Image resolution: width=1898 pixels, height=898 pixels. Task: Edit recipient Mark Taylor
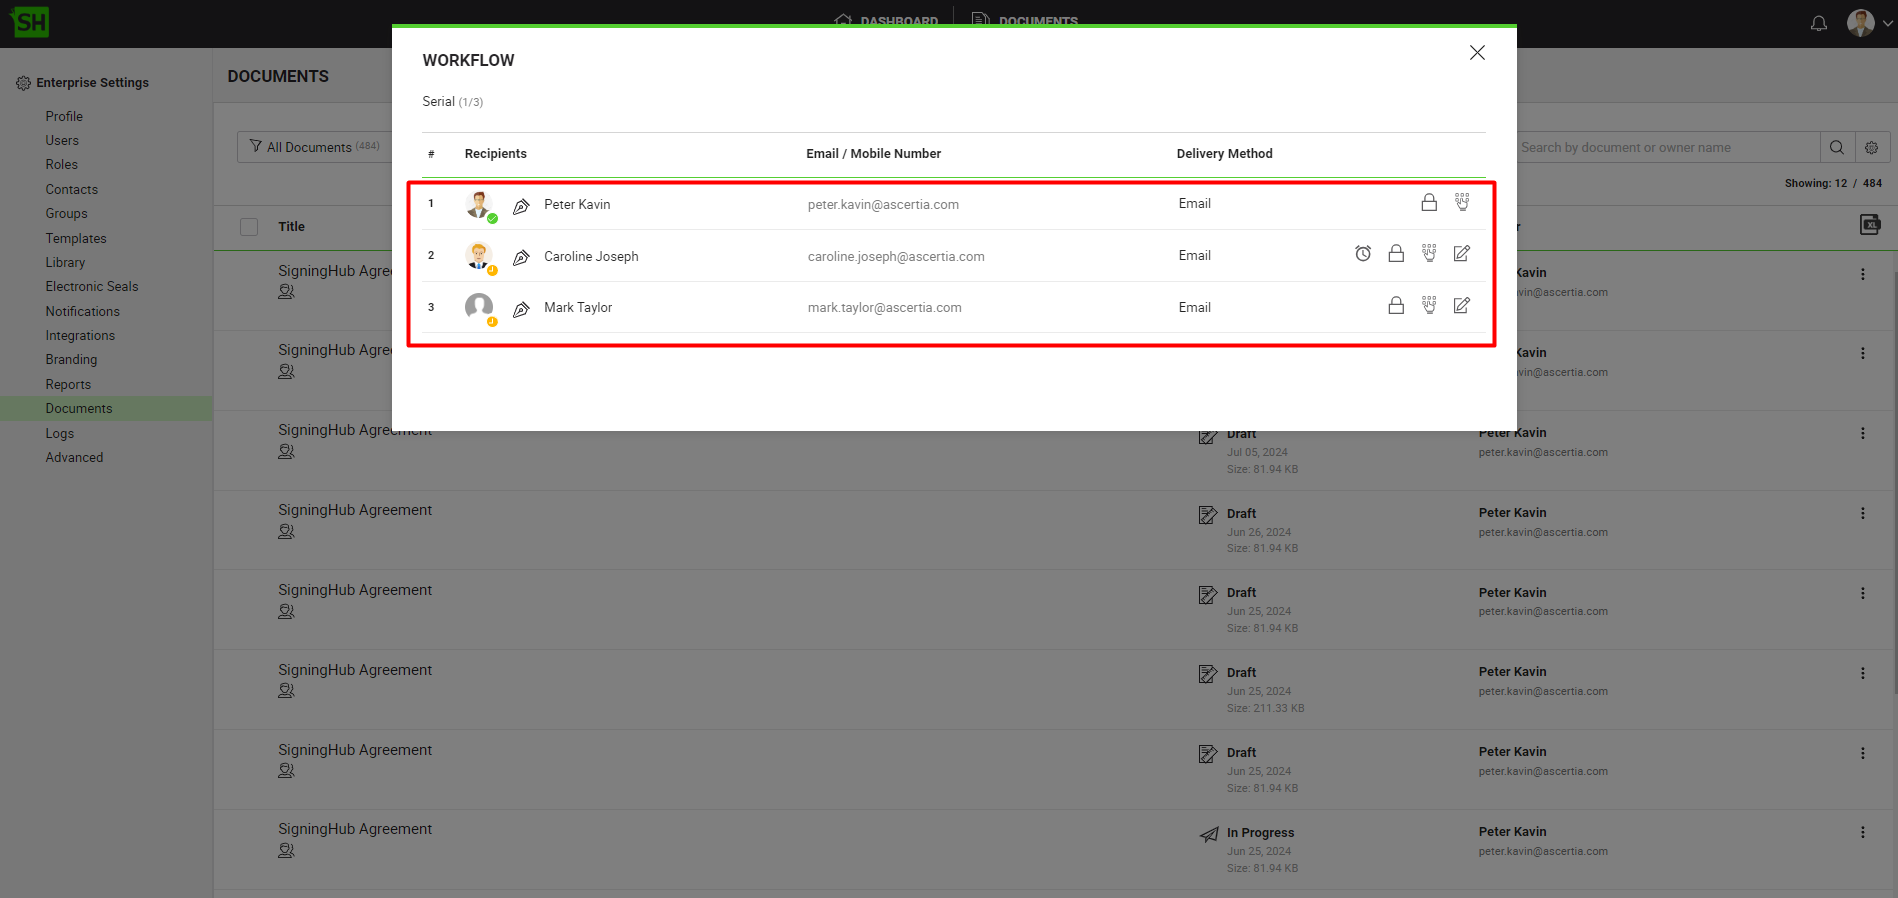pos(1462,306)
